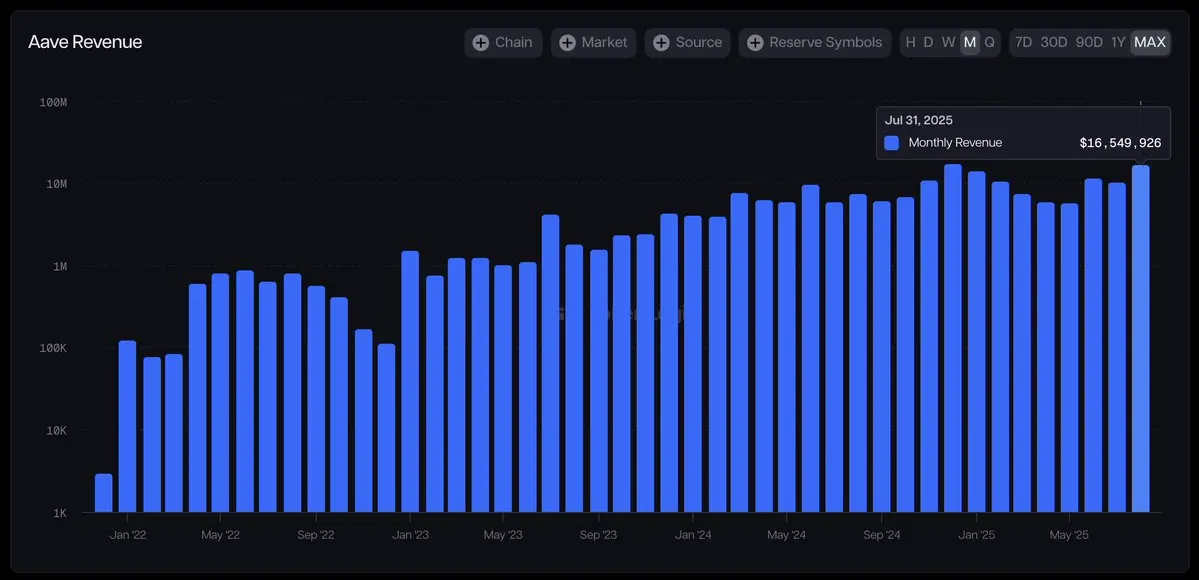Click the Monthly Revenue blue legend swatch

[891, 142]
